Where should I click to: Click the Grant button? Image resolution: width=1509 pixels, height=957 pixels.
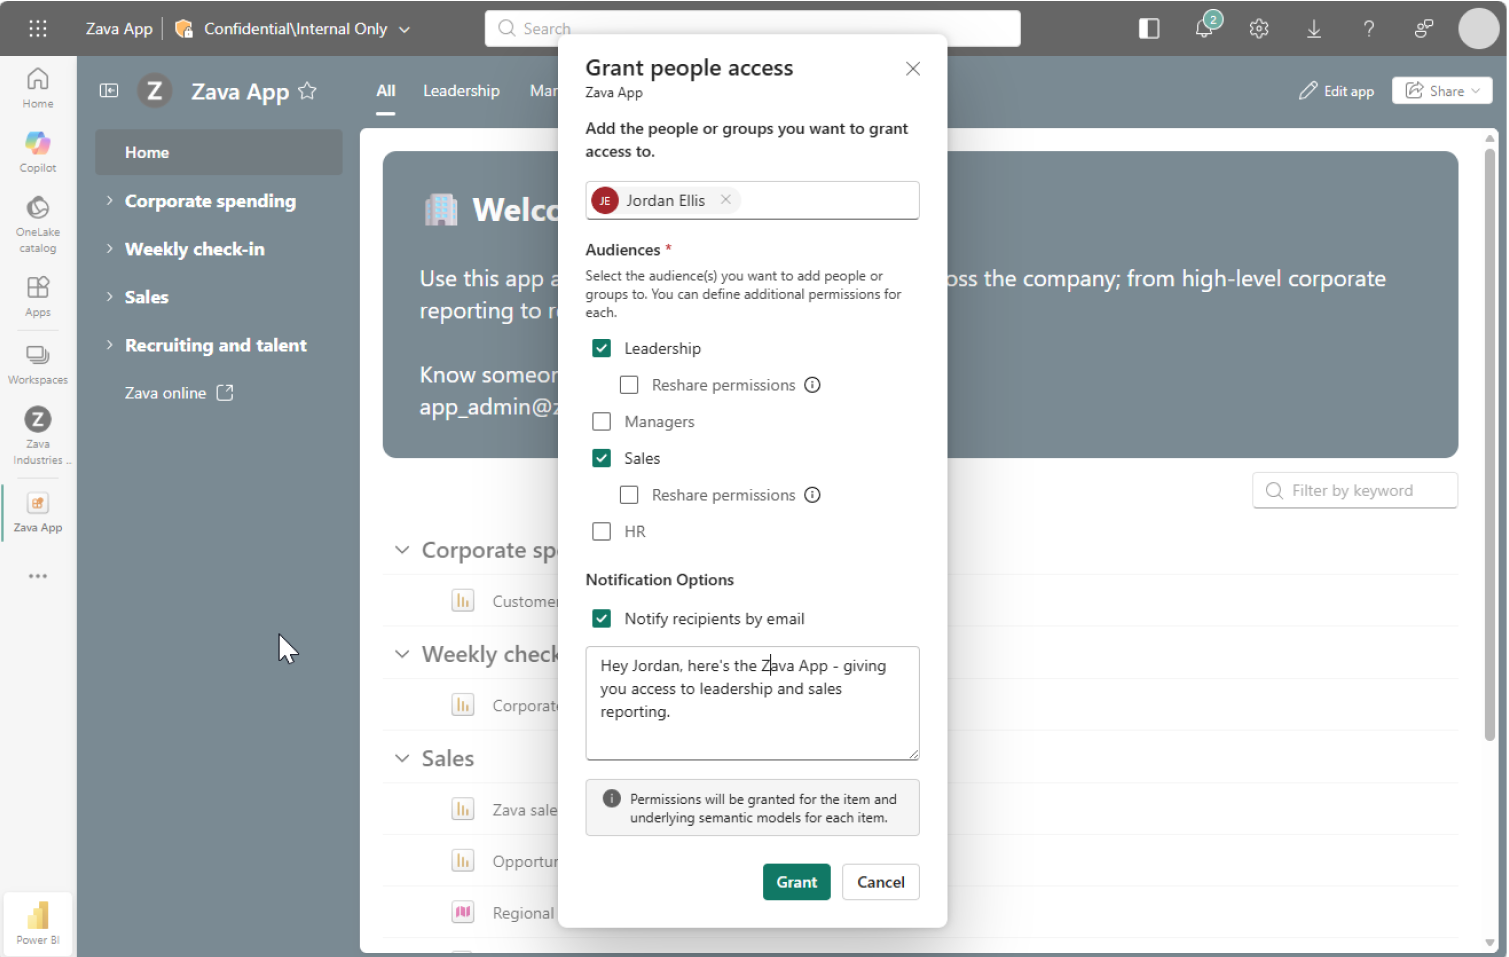coord(797,882)
